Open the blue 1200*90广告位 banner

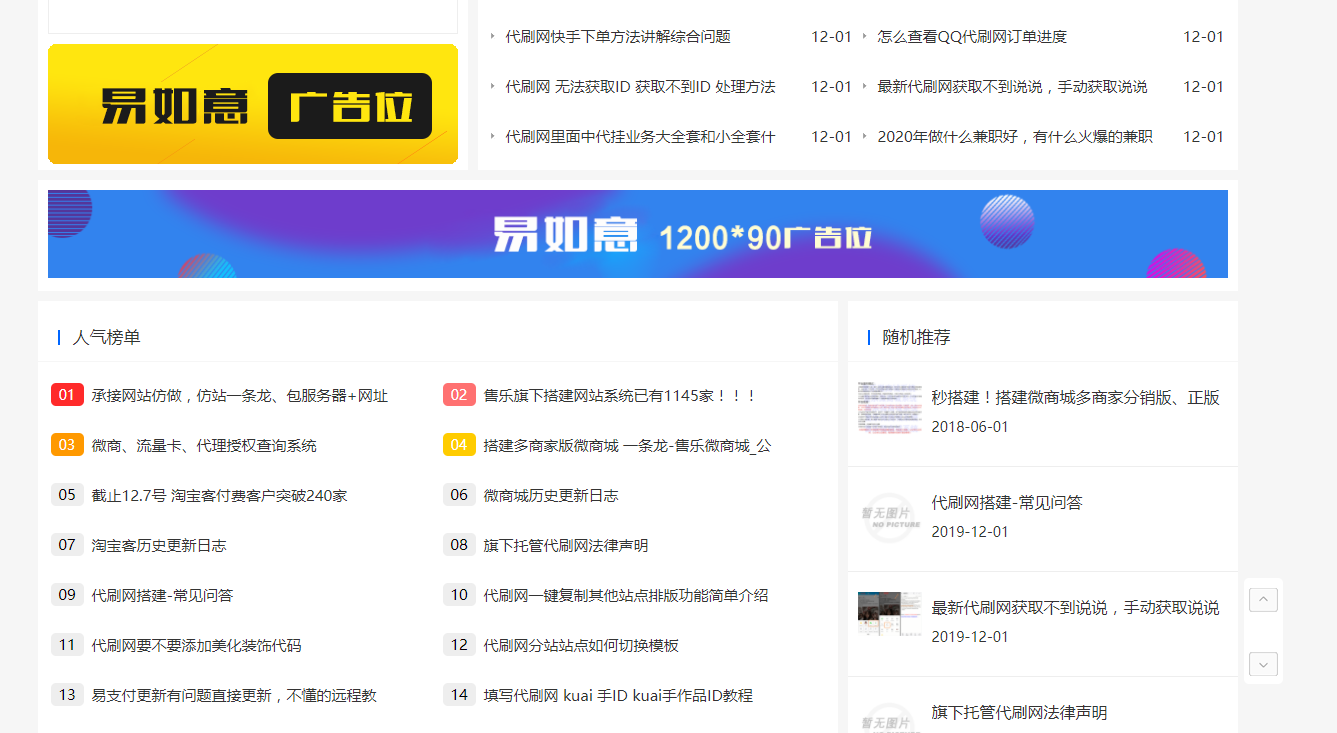coord(637,234)
